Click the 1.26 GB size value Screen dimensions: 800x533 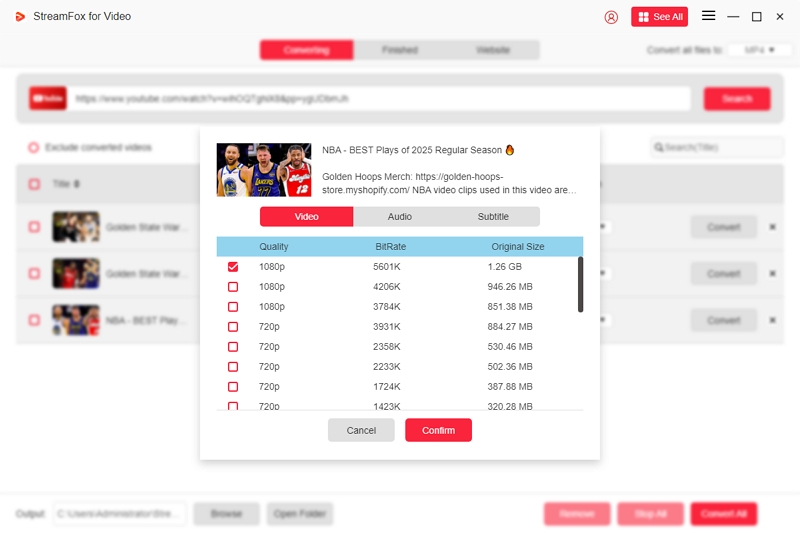click(504, 267)
